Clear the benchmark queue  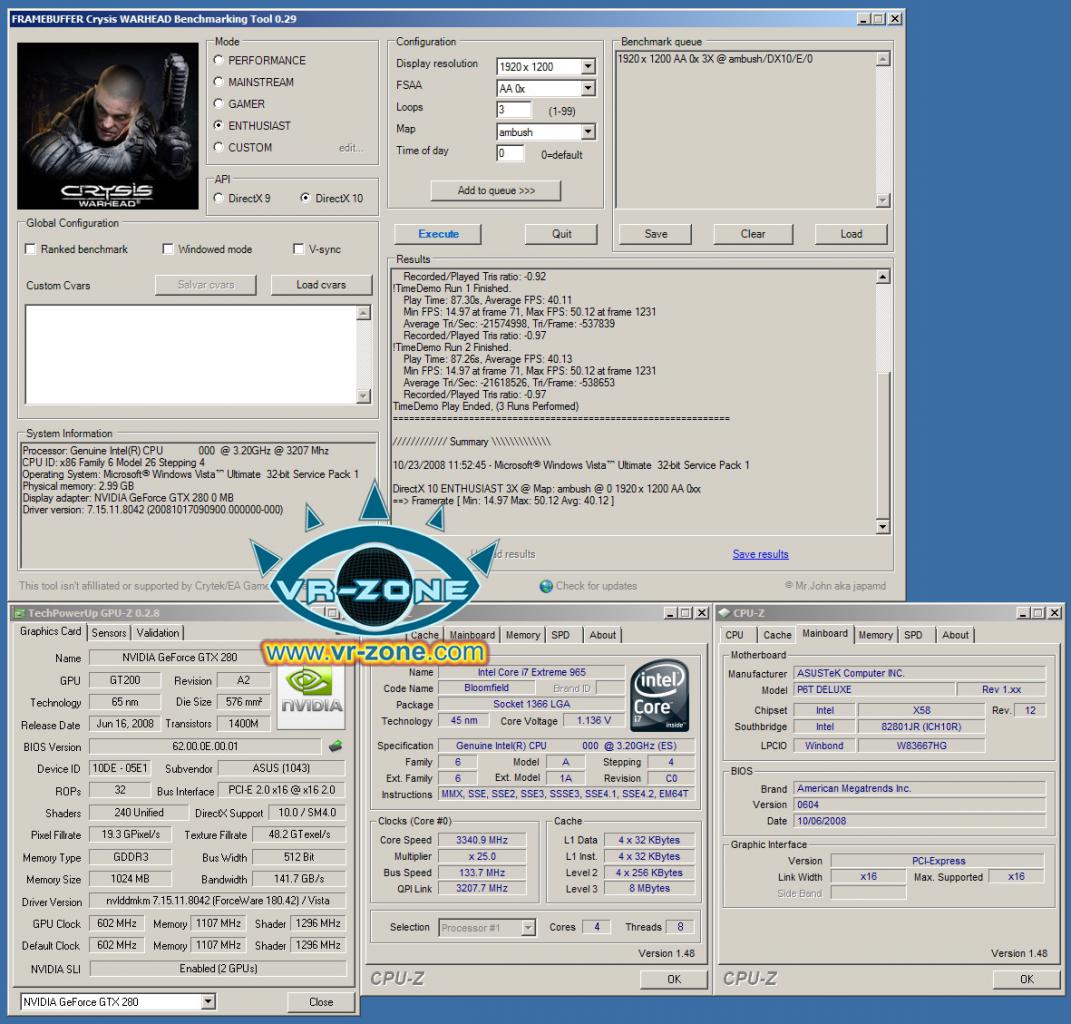753,234
